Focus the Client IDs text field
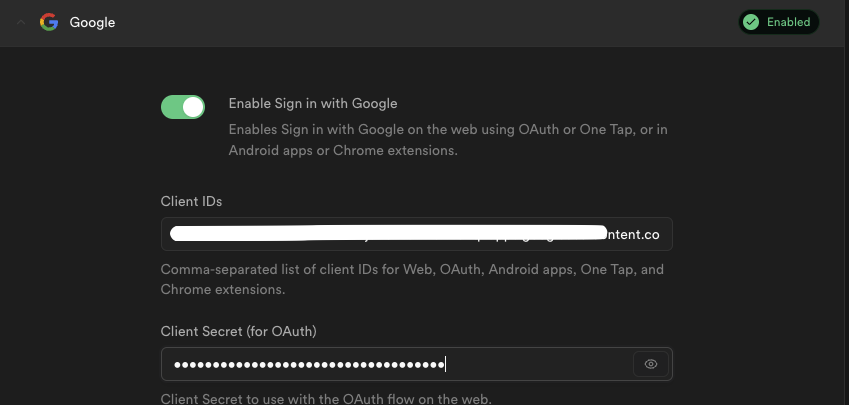Viewport: 849px width, 405px height. 416,234
